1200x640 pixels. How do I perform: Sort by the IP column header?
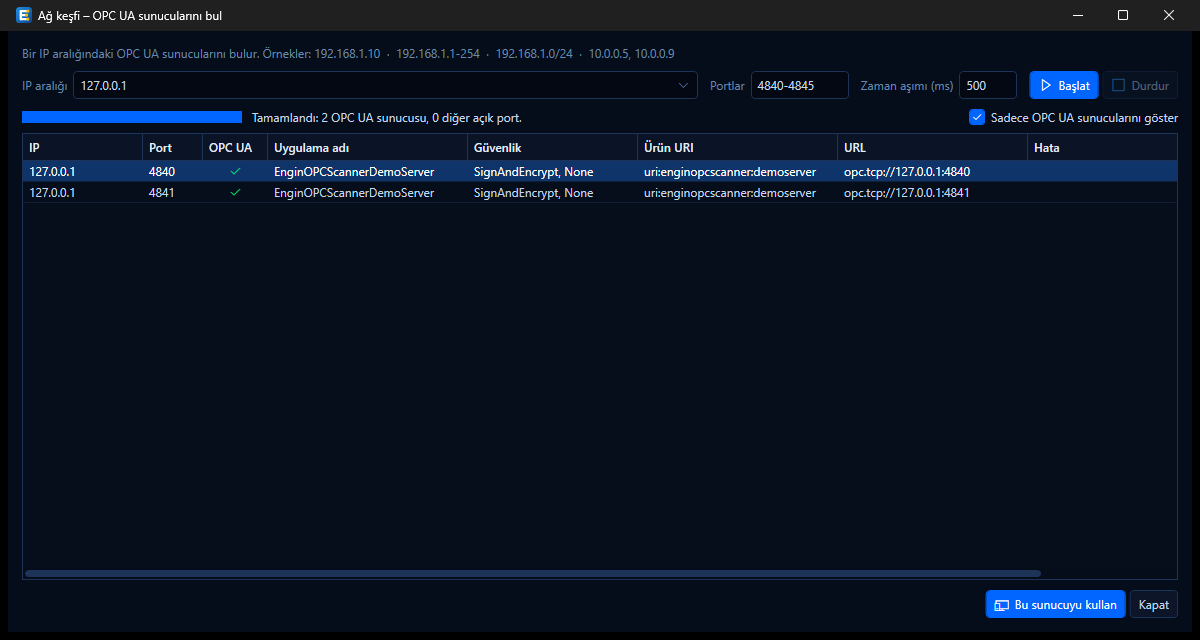coord(82,148)
